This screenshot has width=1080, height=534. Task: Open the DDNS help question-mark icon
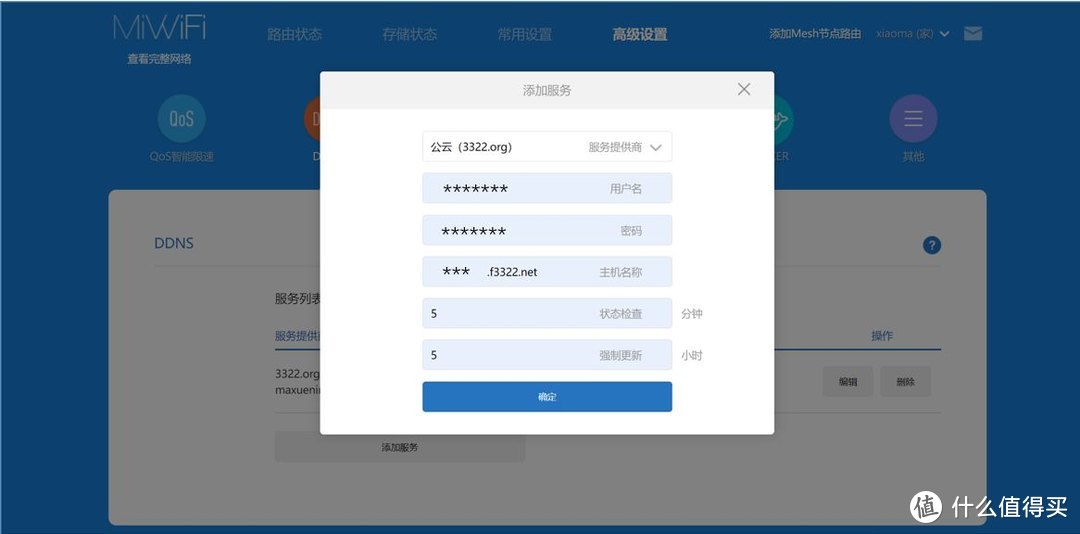(x=932, y=245)
